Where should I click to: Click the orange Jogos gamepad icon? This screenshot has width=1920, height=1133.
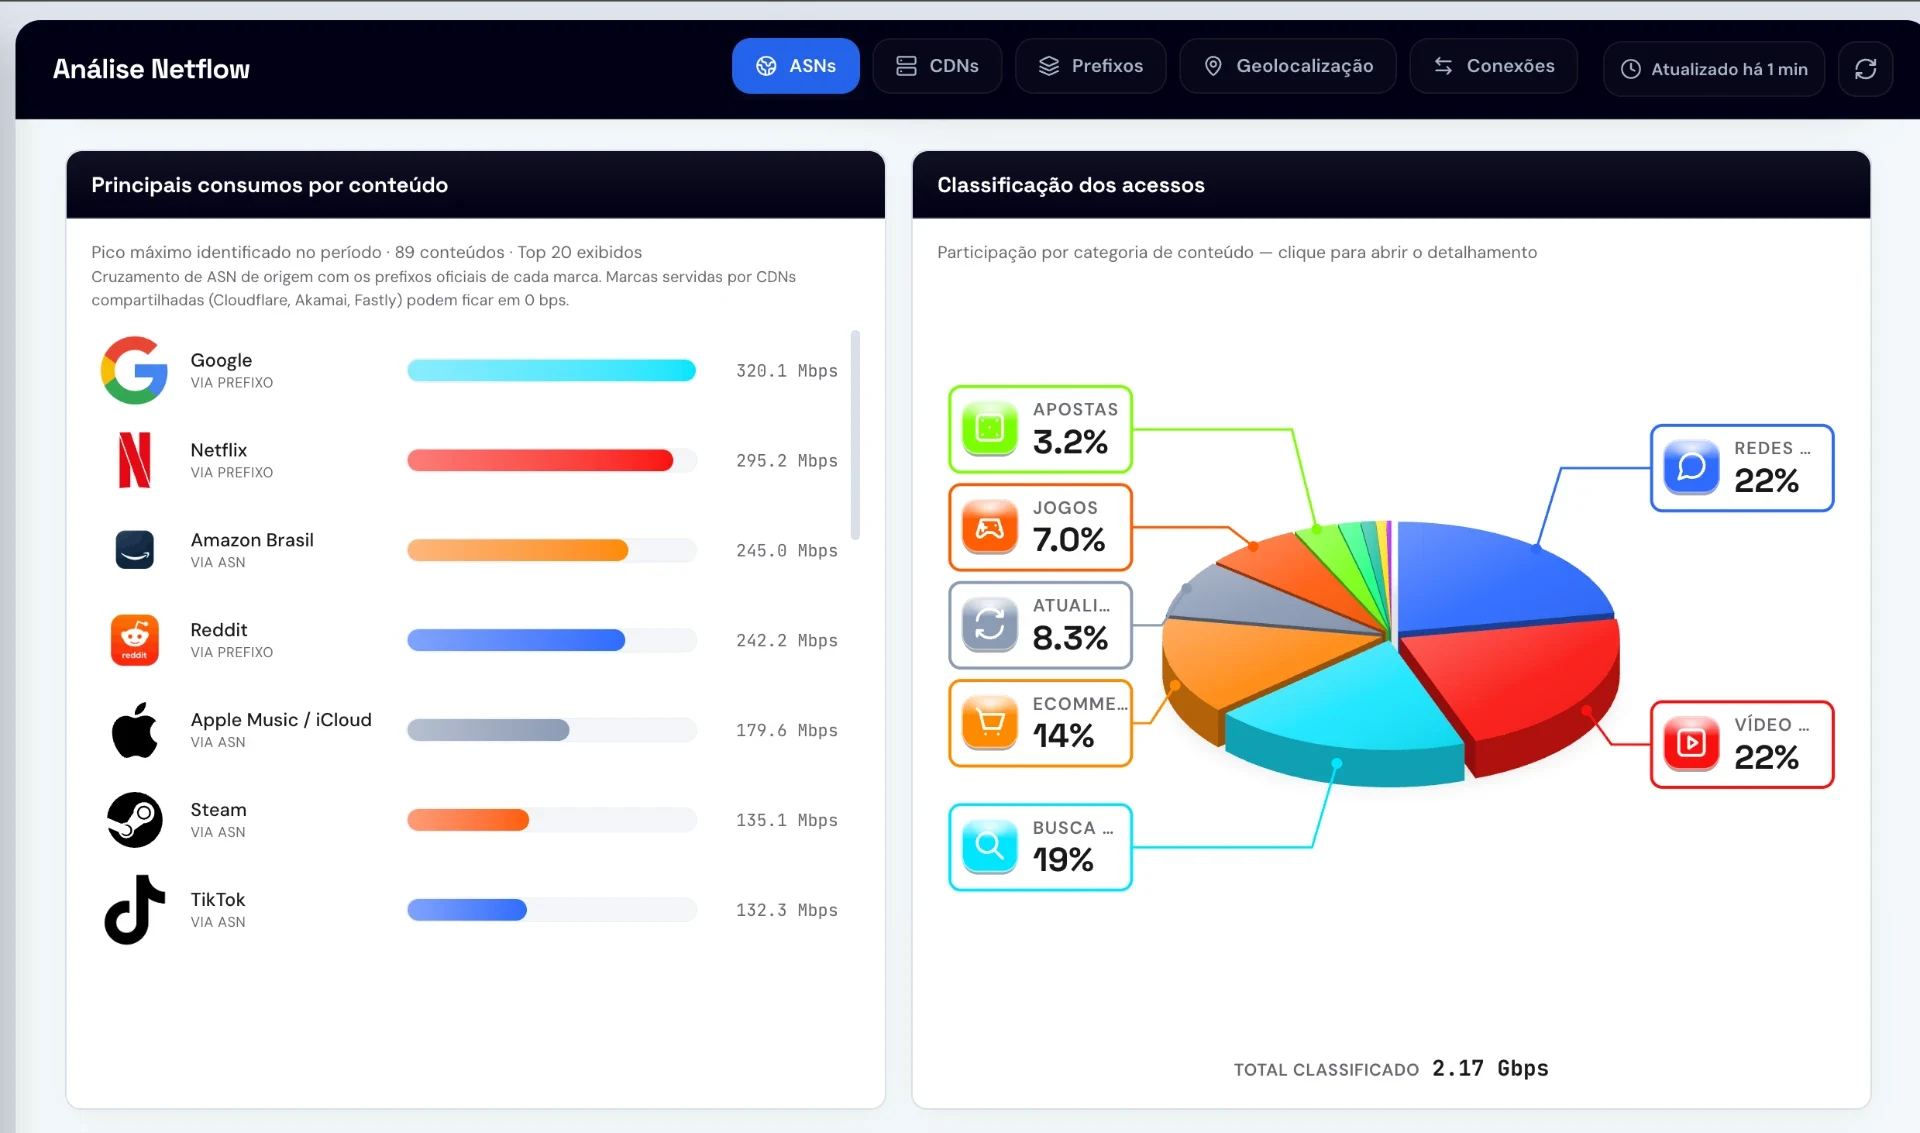pyautogui.click(x=989, y=527)
